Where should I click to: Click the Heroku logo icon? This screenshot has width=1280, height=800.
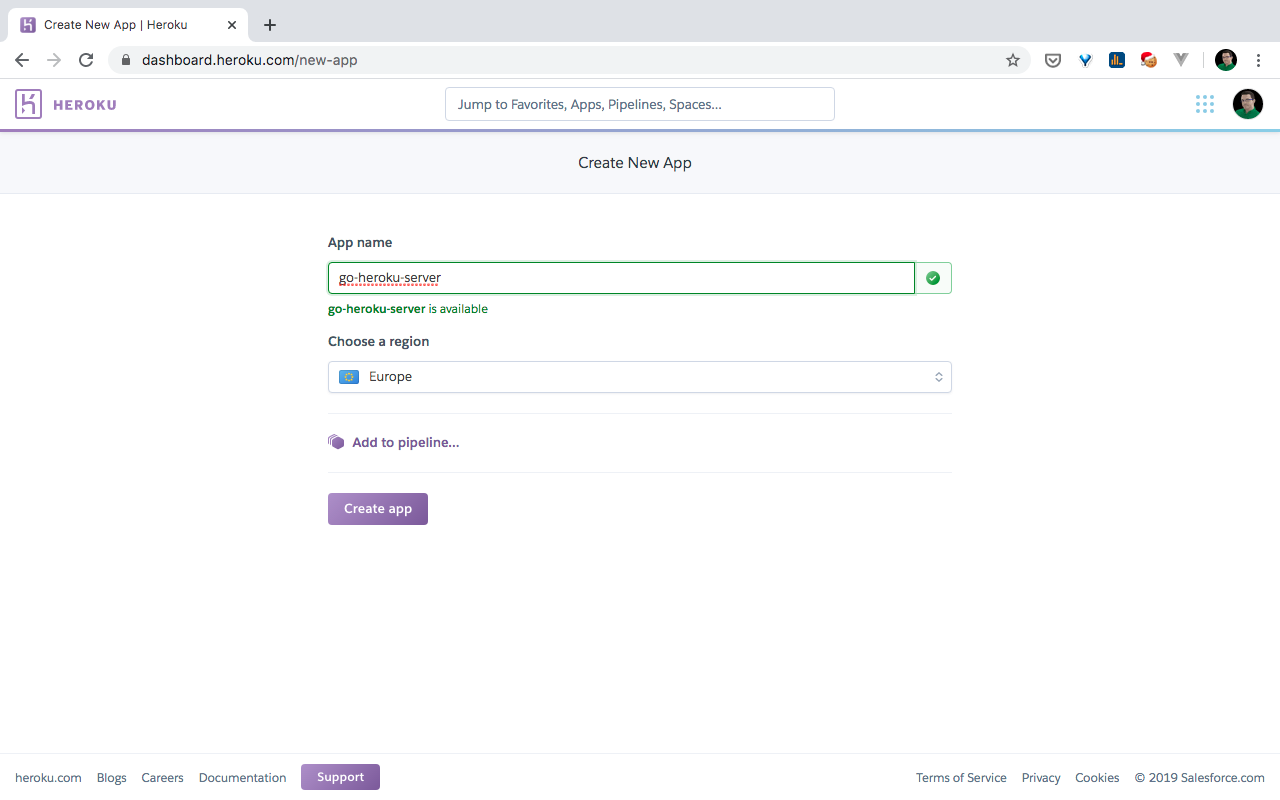point(28,104)
